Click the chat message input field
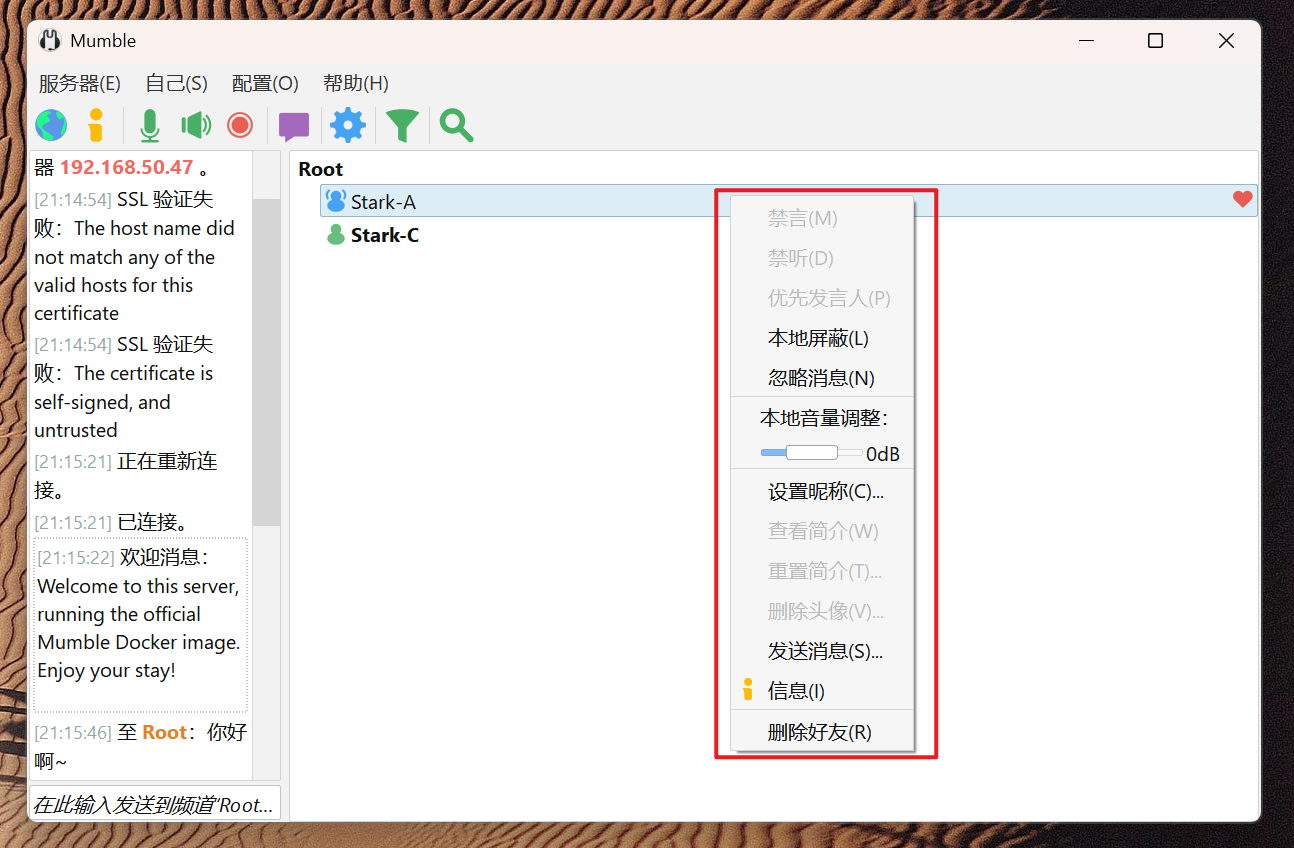1294x848 pixels. (x=154, y=804)
